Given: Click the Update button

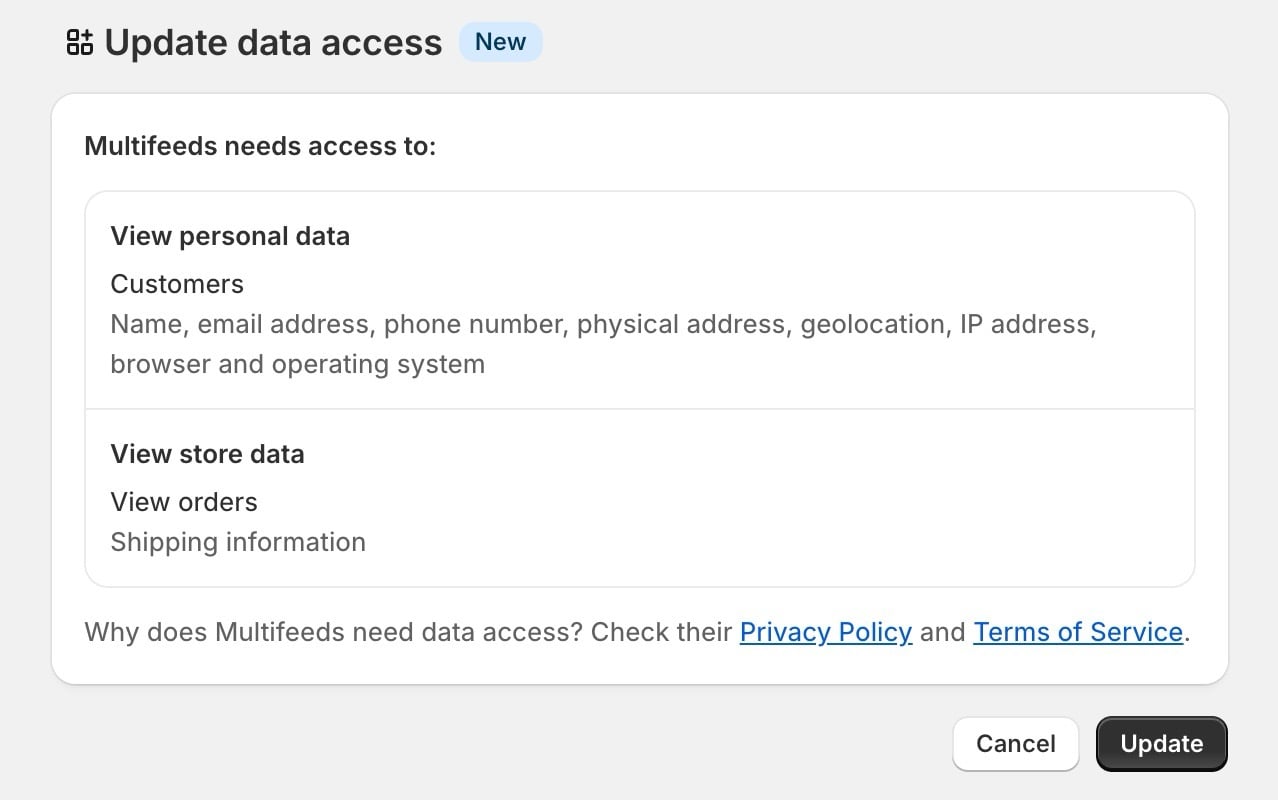Looking at the screenshot, I should click(1161, 744).
